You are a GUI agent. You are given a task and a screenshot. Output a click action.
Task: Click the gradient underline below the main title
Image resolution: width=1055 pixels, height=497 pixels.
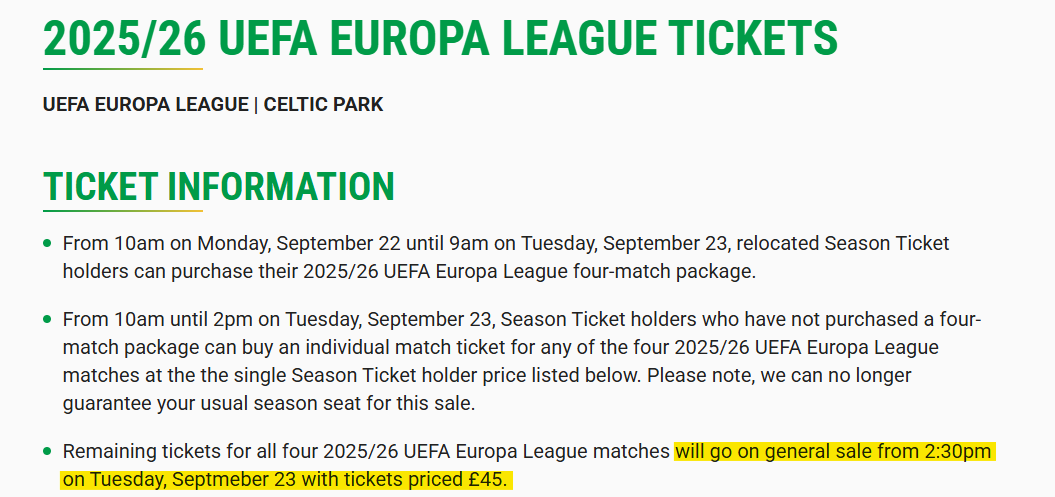pos(123,69)
